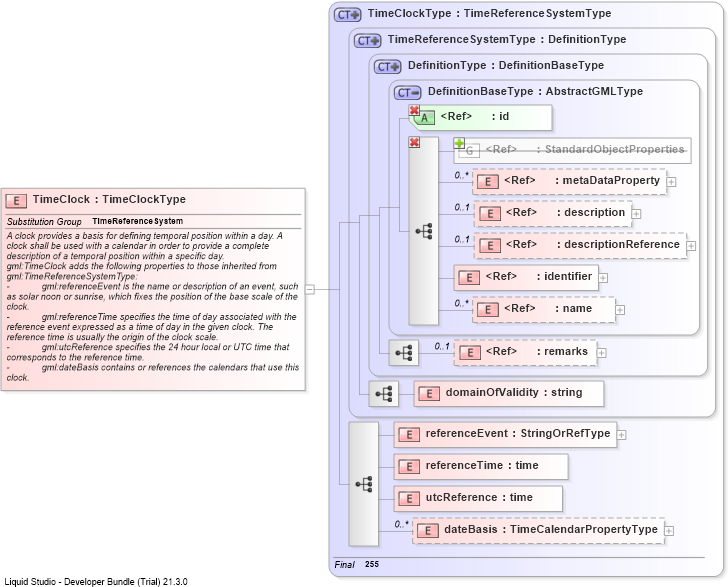Screen dimensions: 728x587
Task: Click the ': identifier' label
Action: tap(564, 276)
